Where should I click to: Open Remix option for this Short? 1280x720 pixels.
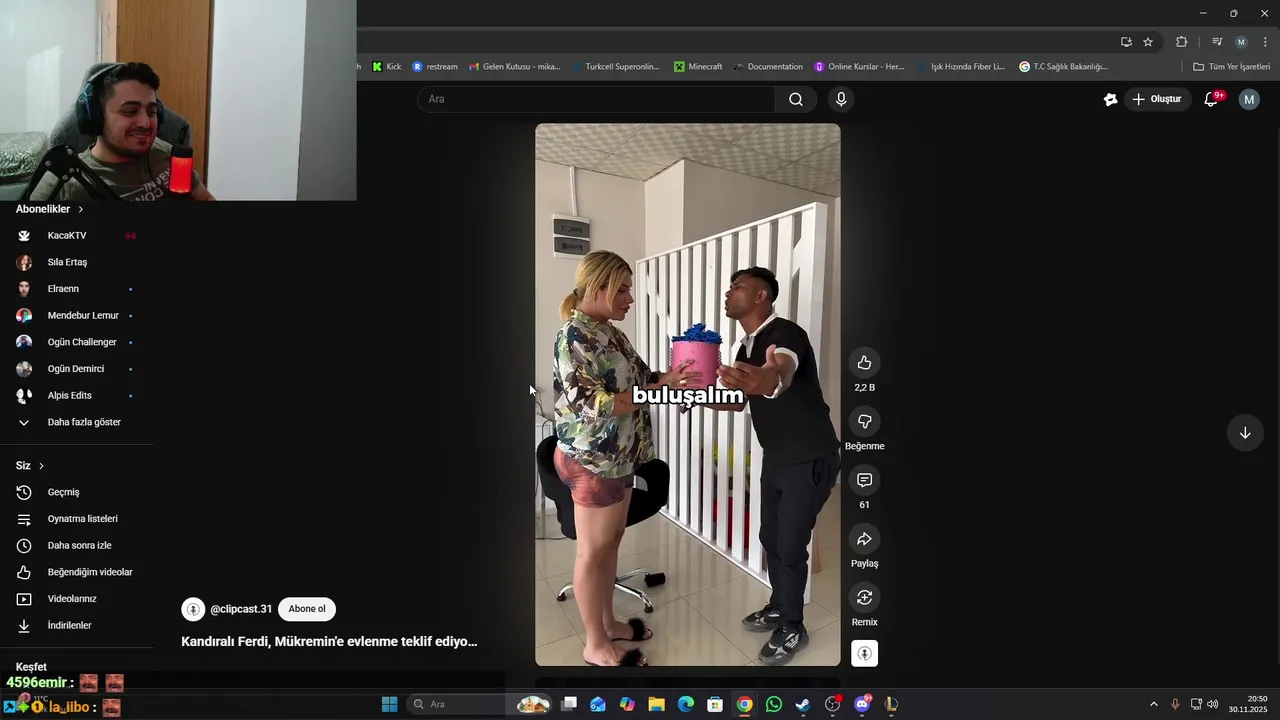[x=864, y=598]
